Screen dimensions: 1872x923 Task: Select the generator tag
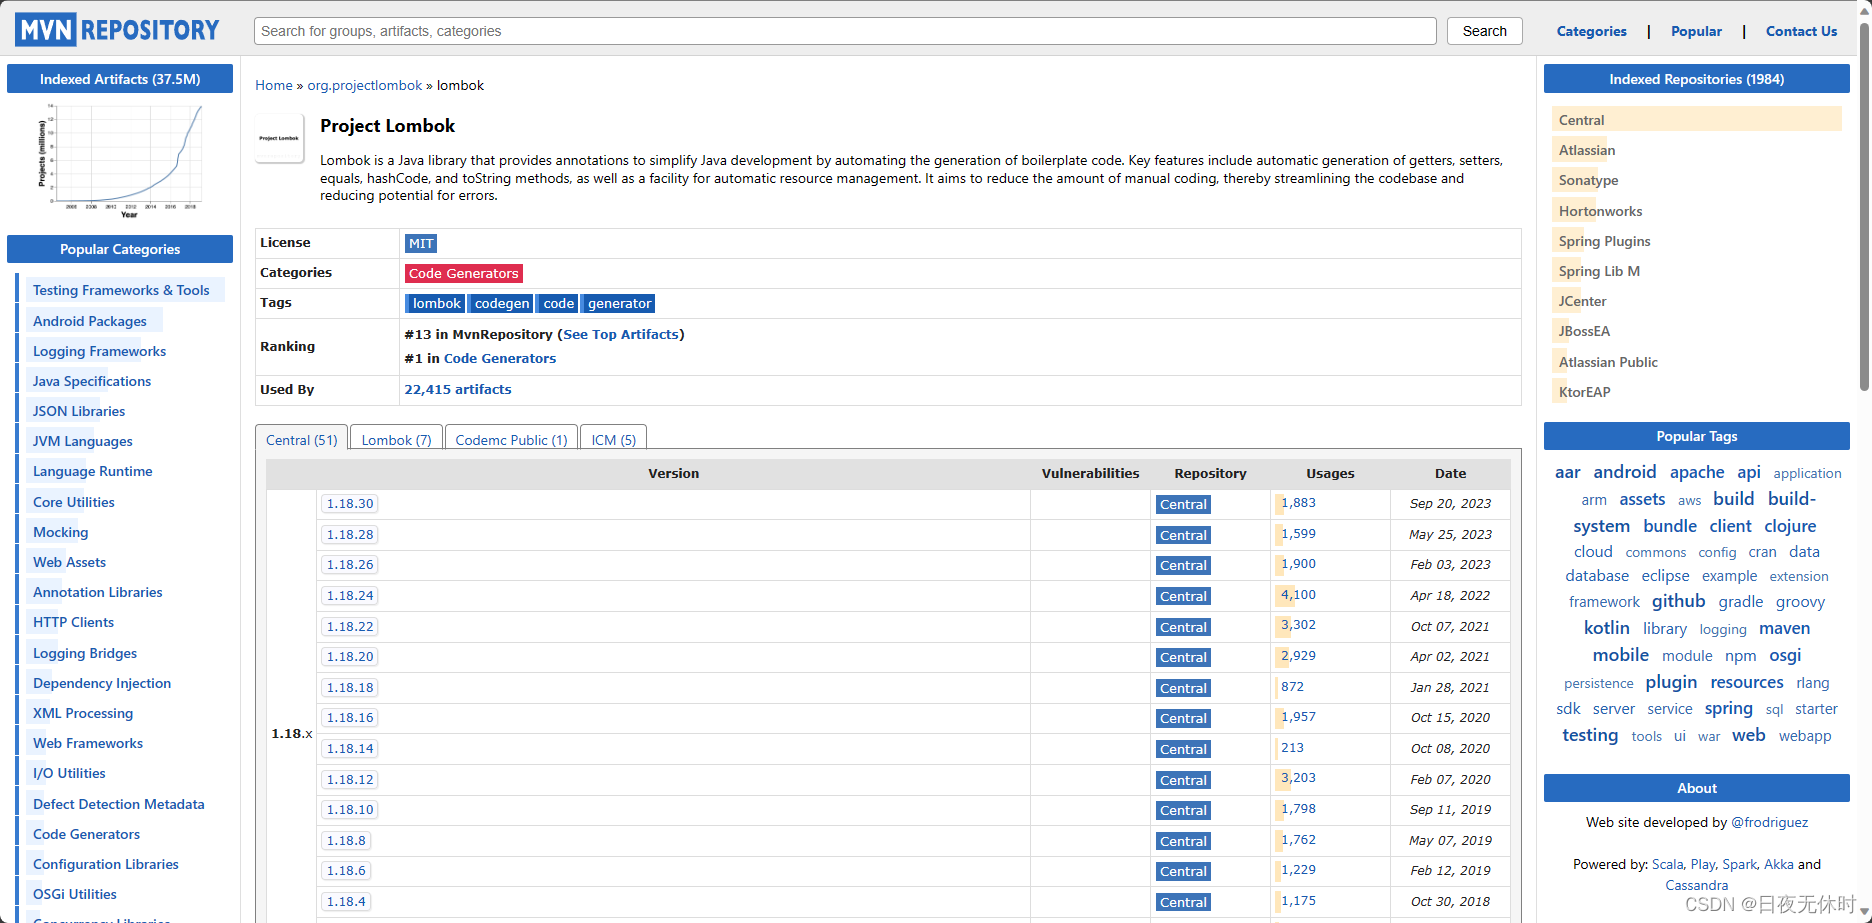[619, 303]
